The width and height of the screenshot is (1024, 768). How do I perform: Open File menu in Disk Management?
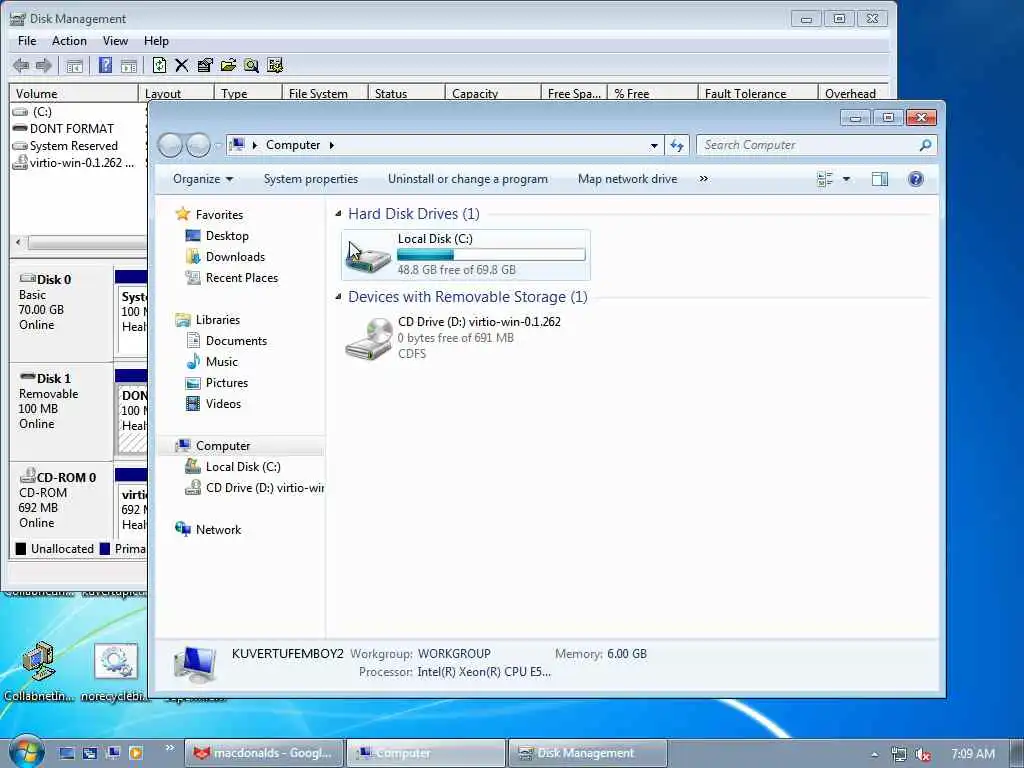pyautogui.click(x=27, y=40)
